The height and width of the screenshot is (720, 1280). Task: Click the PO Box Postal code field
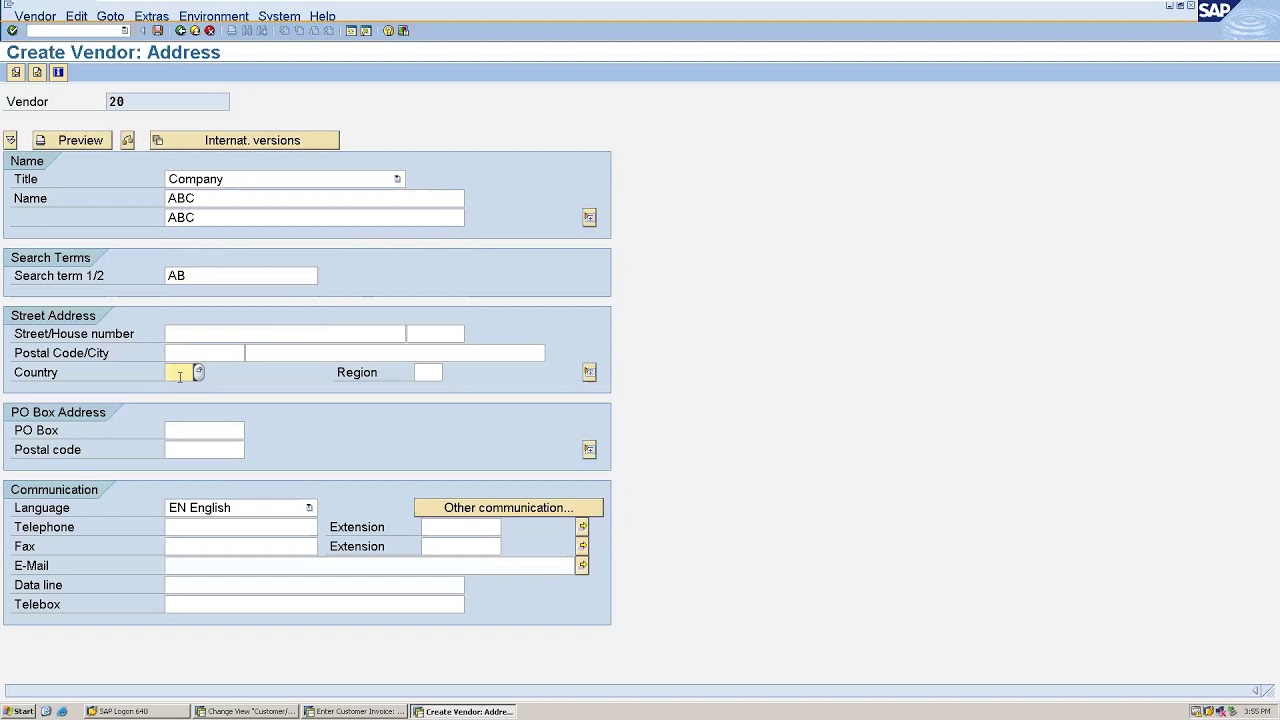204,450
